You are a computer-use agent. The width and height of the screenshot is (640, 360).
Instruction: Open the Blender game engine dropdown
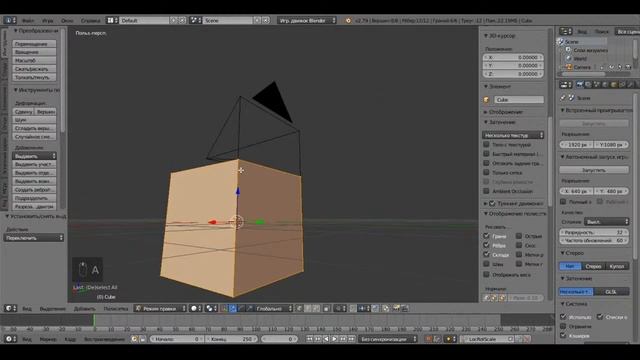(307, 20)
